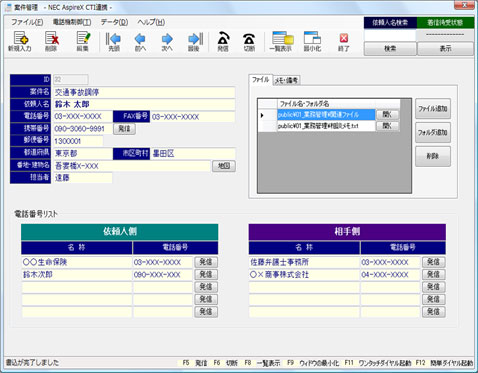Call ○×商事株式会社 with its 発信 button
This screenshot has width=478, height=373.
433,275
